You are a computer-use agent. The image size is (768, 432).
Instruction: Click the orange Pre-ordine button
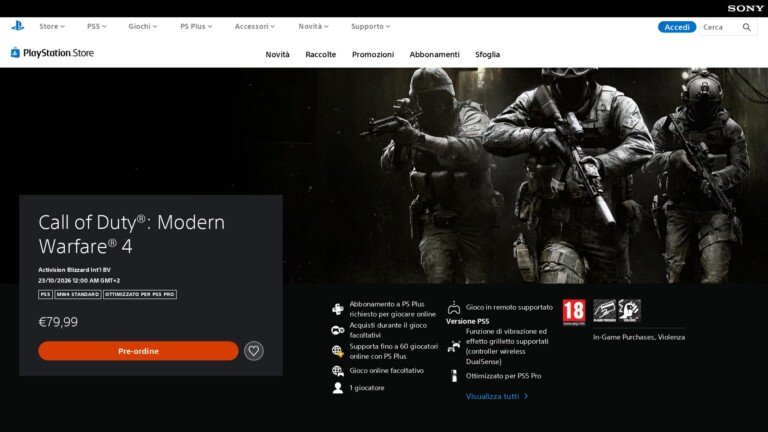click(x=138, y=351)
